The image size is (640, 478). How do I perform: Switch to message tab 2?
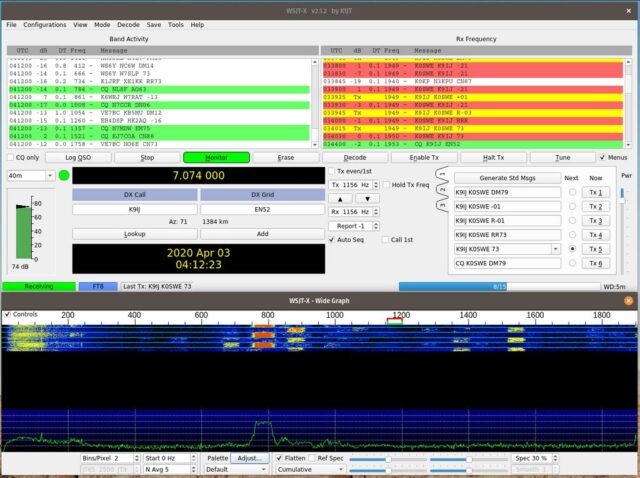pyautogui.click(x=442, y=190)
